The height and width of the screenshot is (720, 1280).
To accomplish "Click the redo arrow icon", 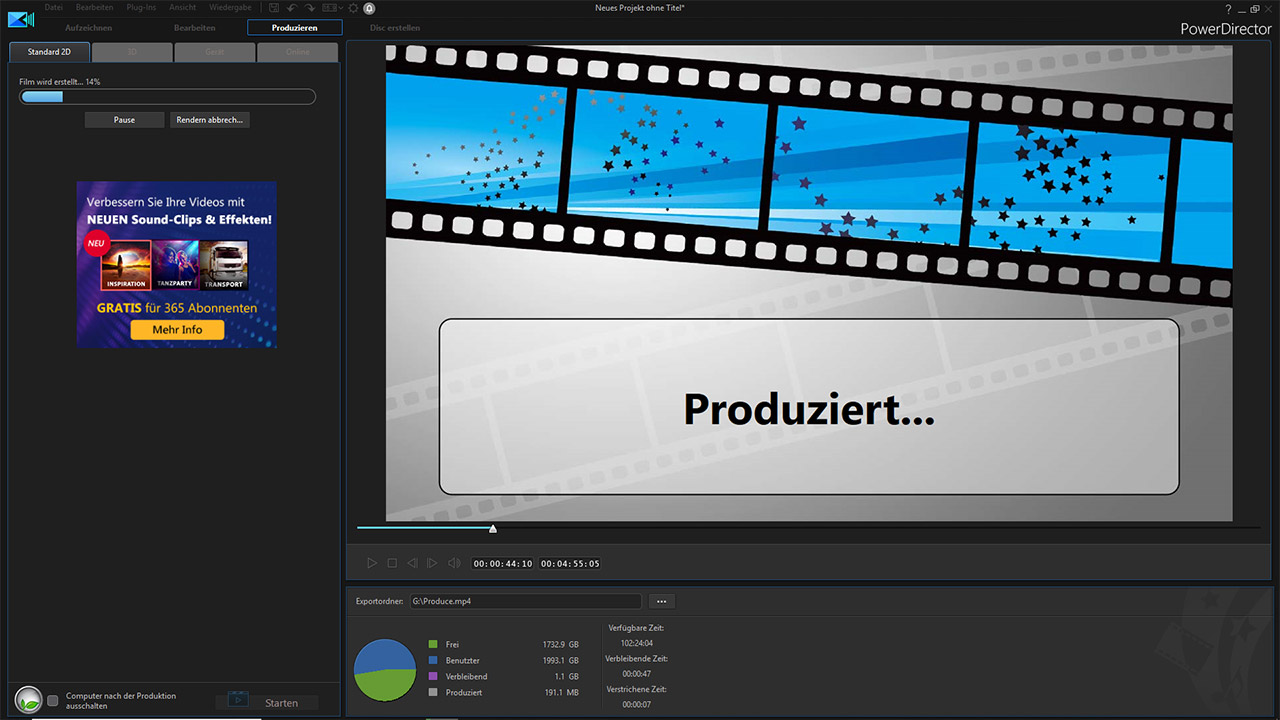I will [x=310, y=8].
